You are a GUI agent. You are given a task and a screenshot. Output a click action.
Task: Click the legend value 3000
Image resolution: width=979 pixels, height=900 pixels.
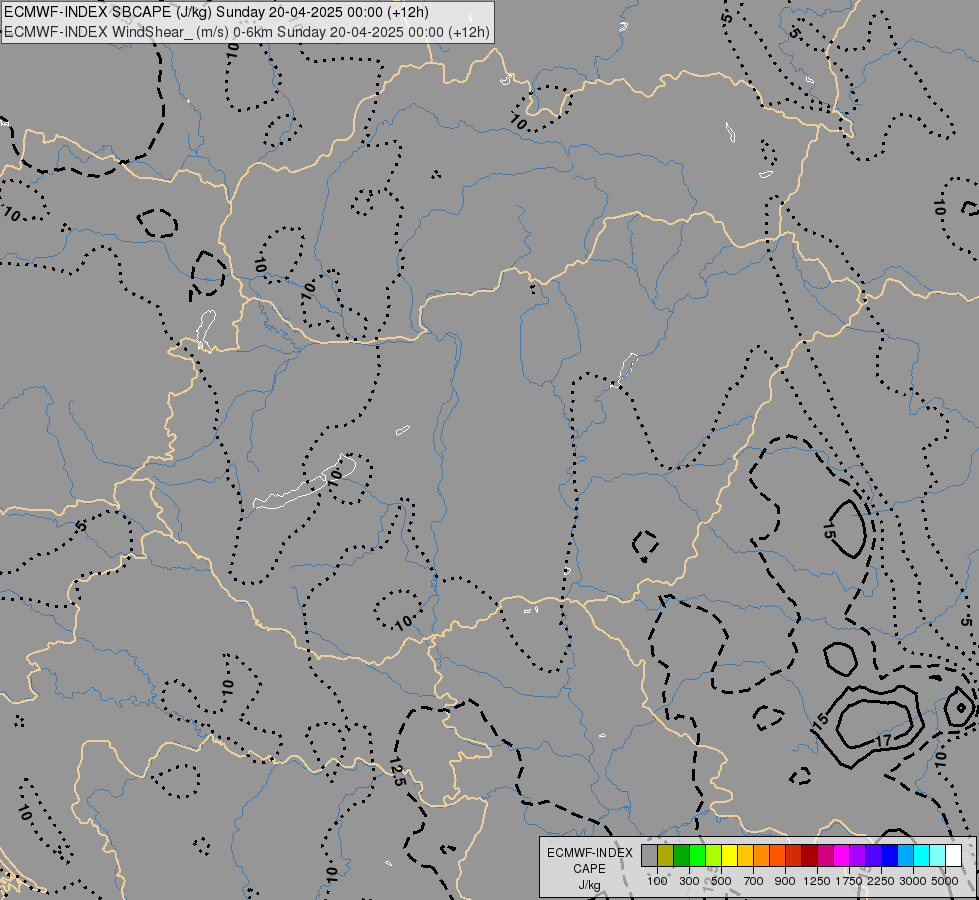point(912,881)
